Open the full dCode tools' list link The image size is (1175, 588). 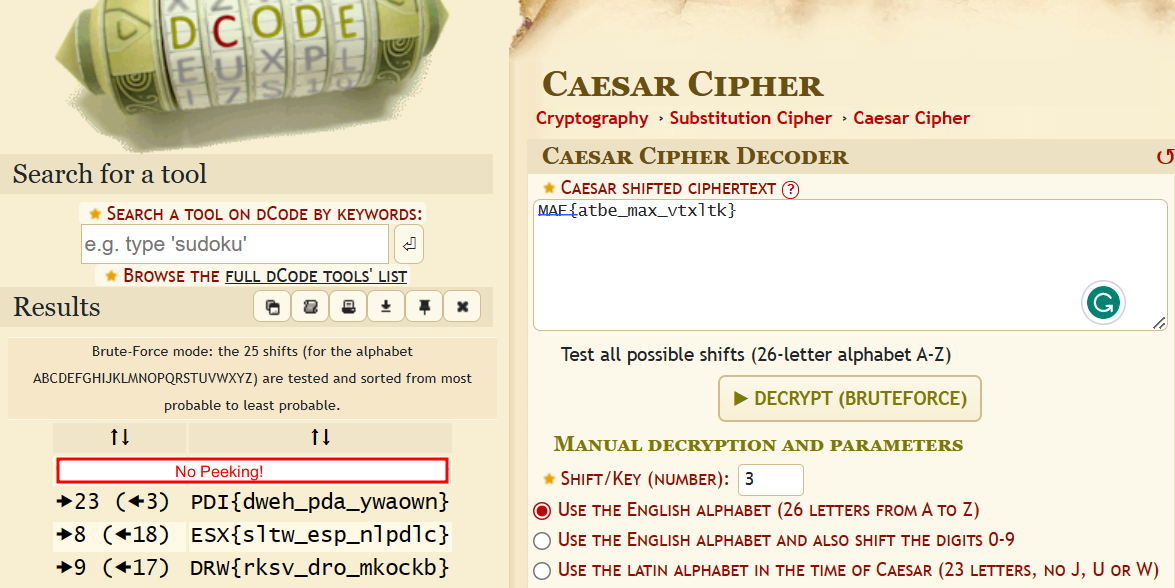point(316,276)
